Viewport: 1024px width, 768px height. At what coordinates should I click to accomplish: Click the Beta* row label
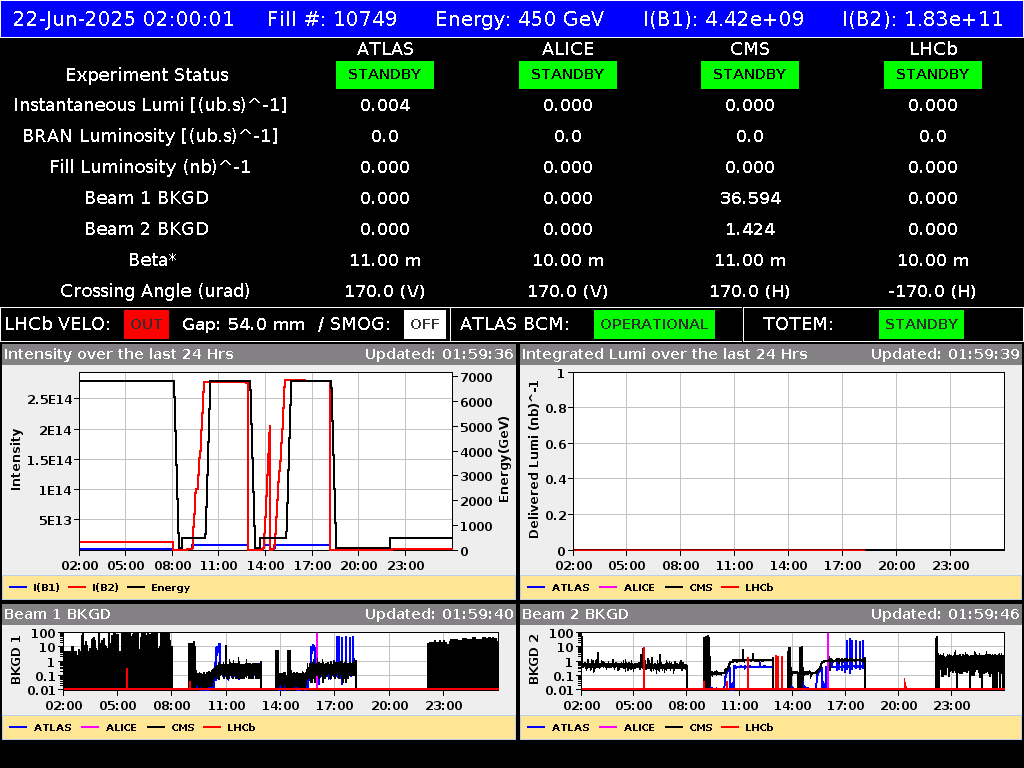tap(153, 260)
